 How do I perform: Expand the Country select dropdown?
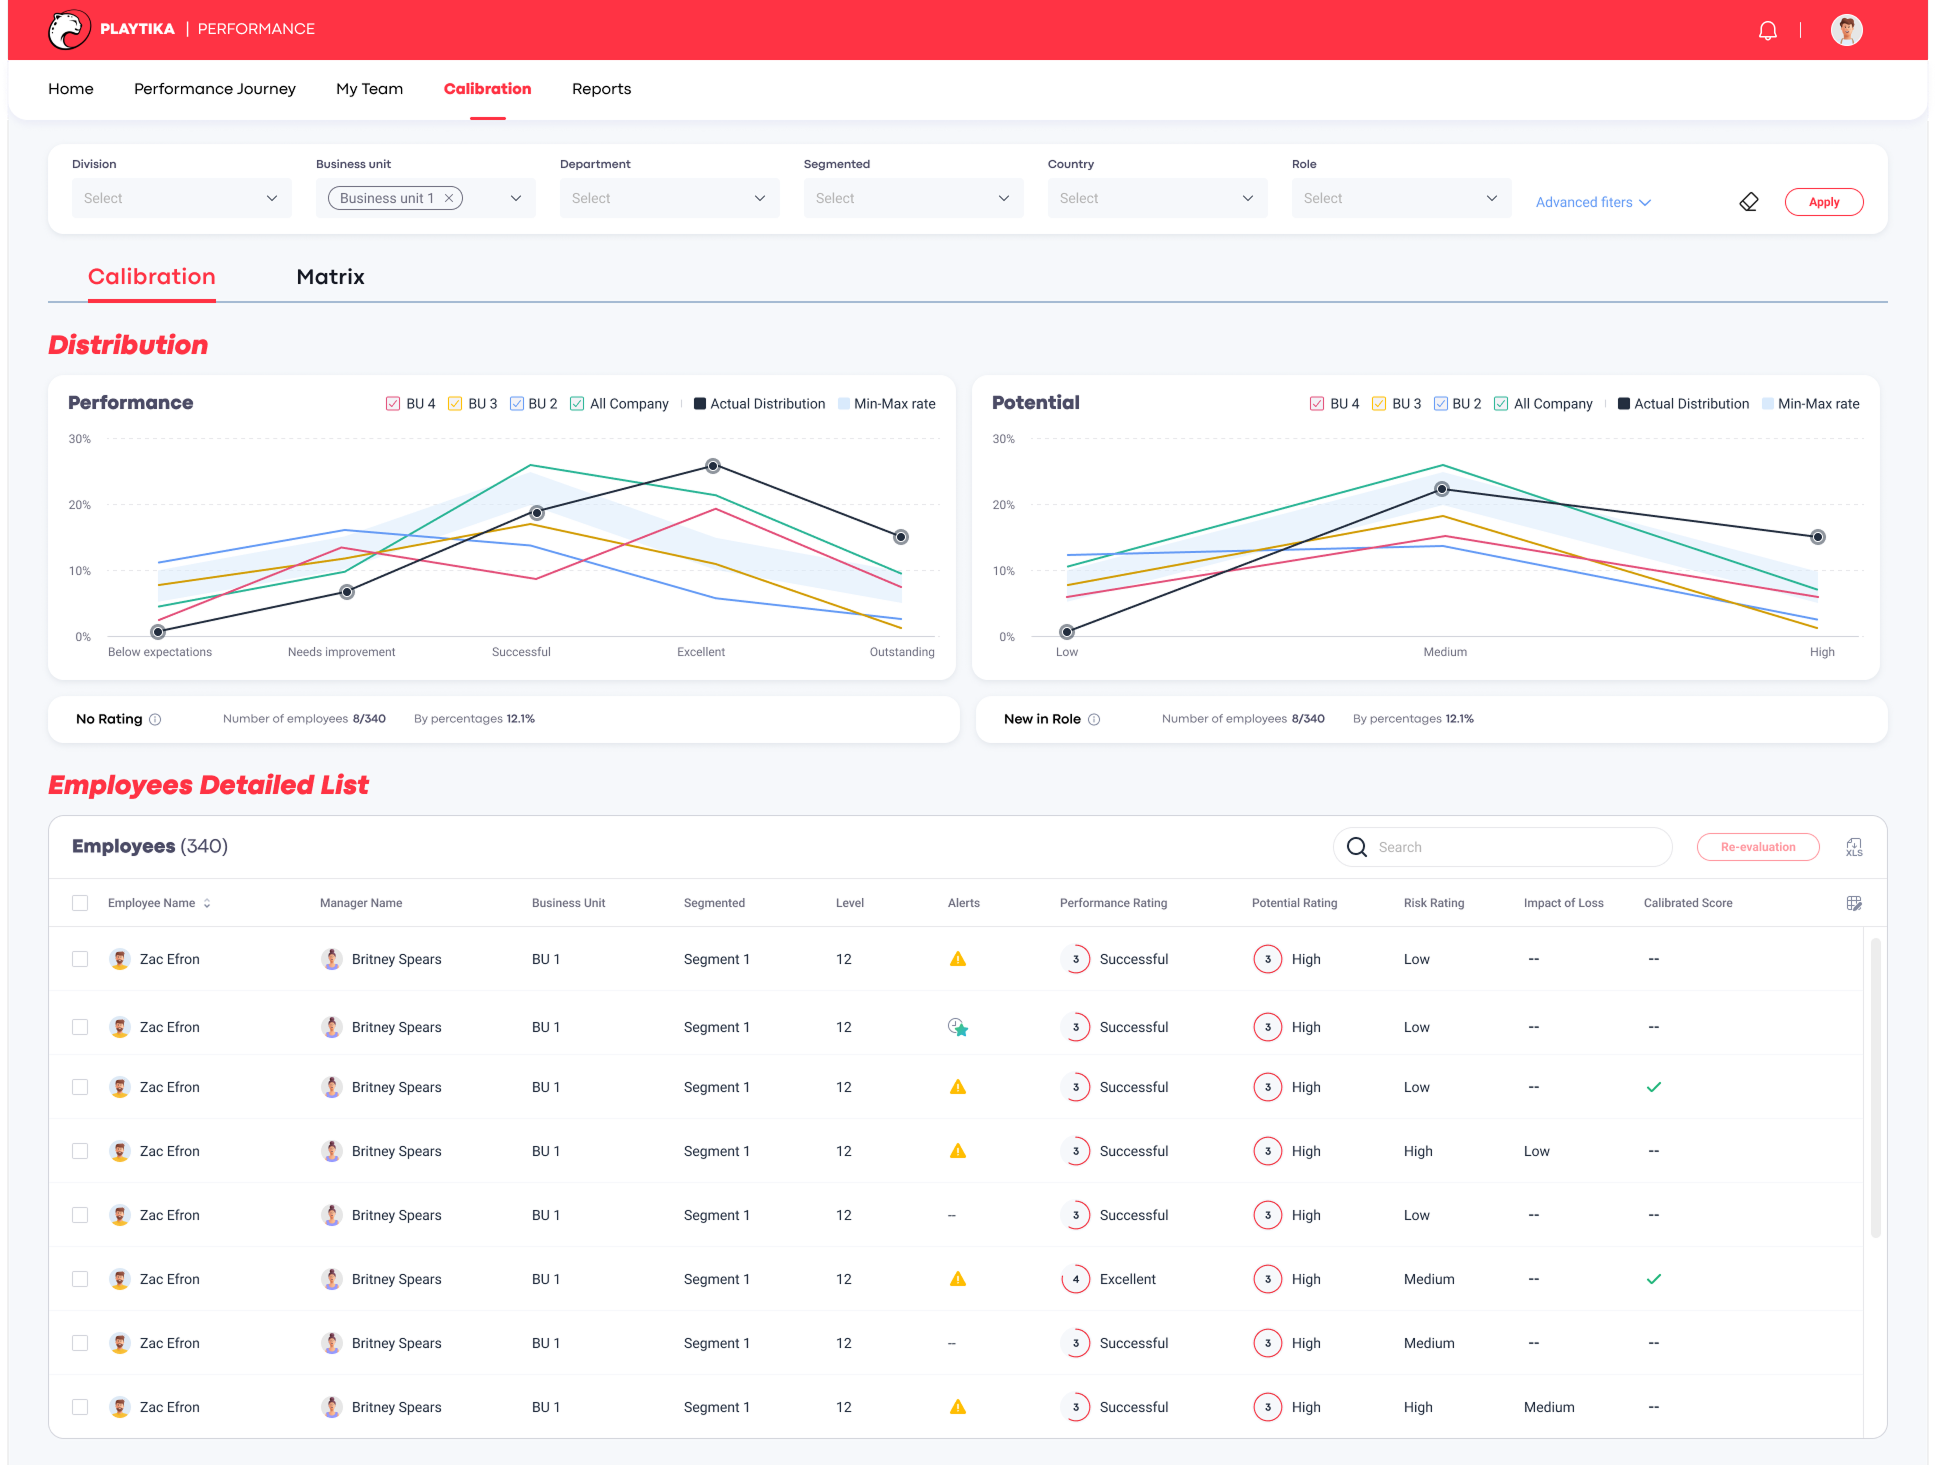(x=1157, y=198)
